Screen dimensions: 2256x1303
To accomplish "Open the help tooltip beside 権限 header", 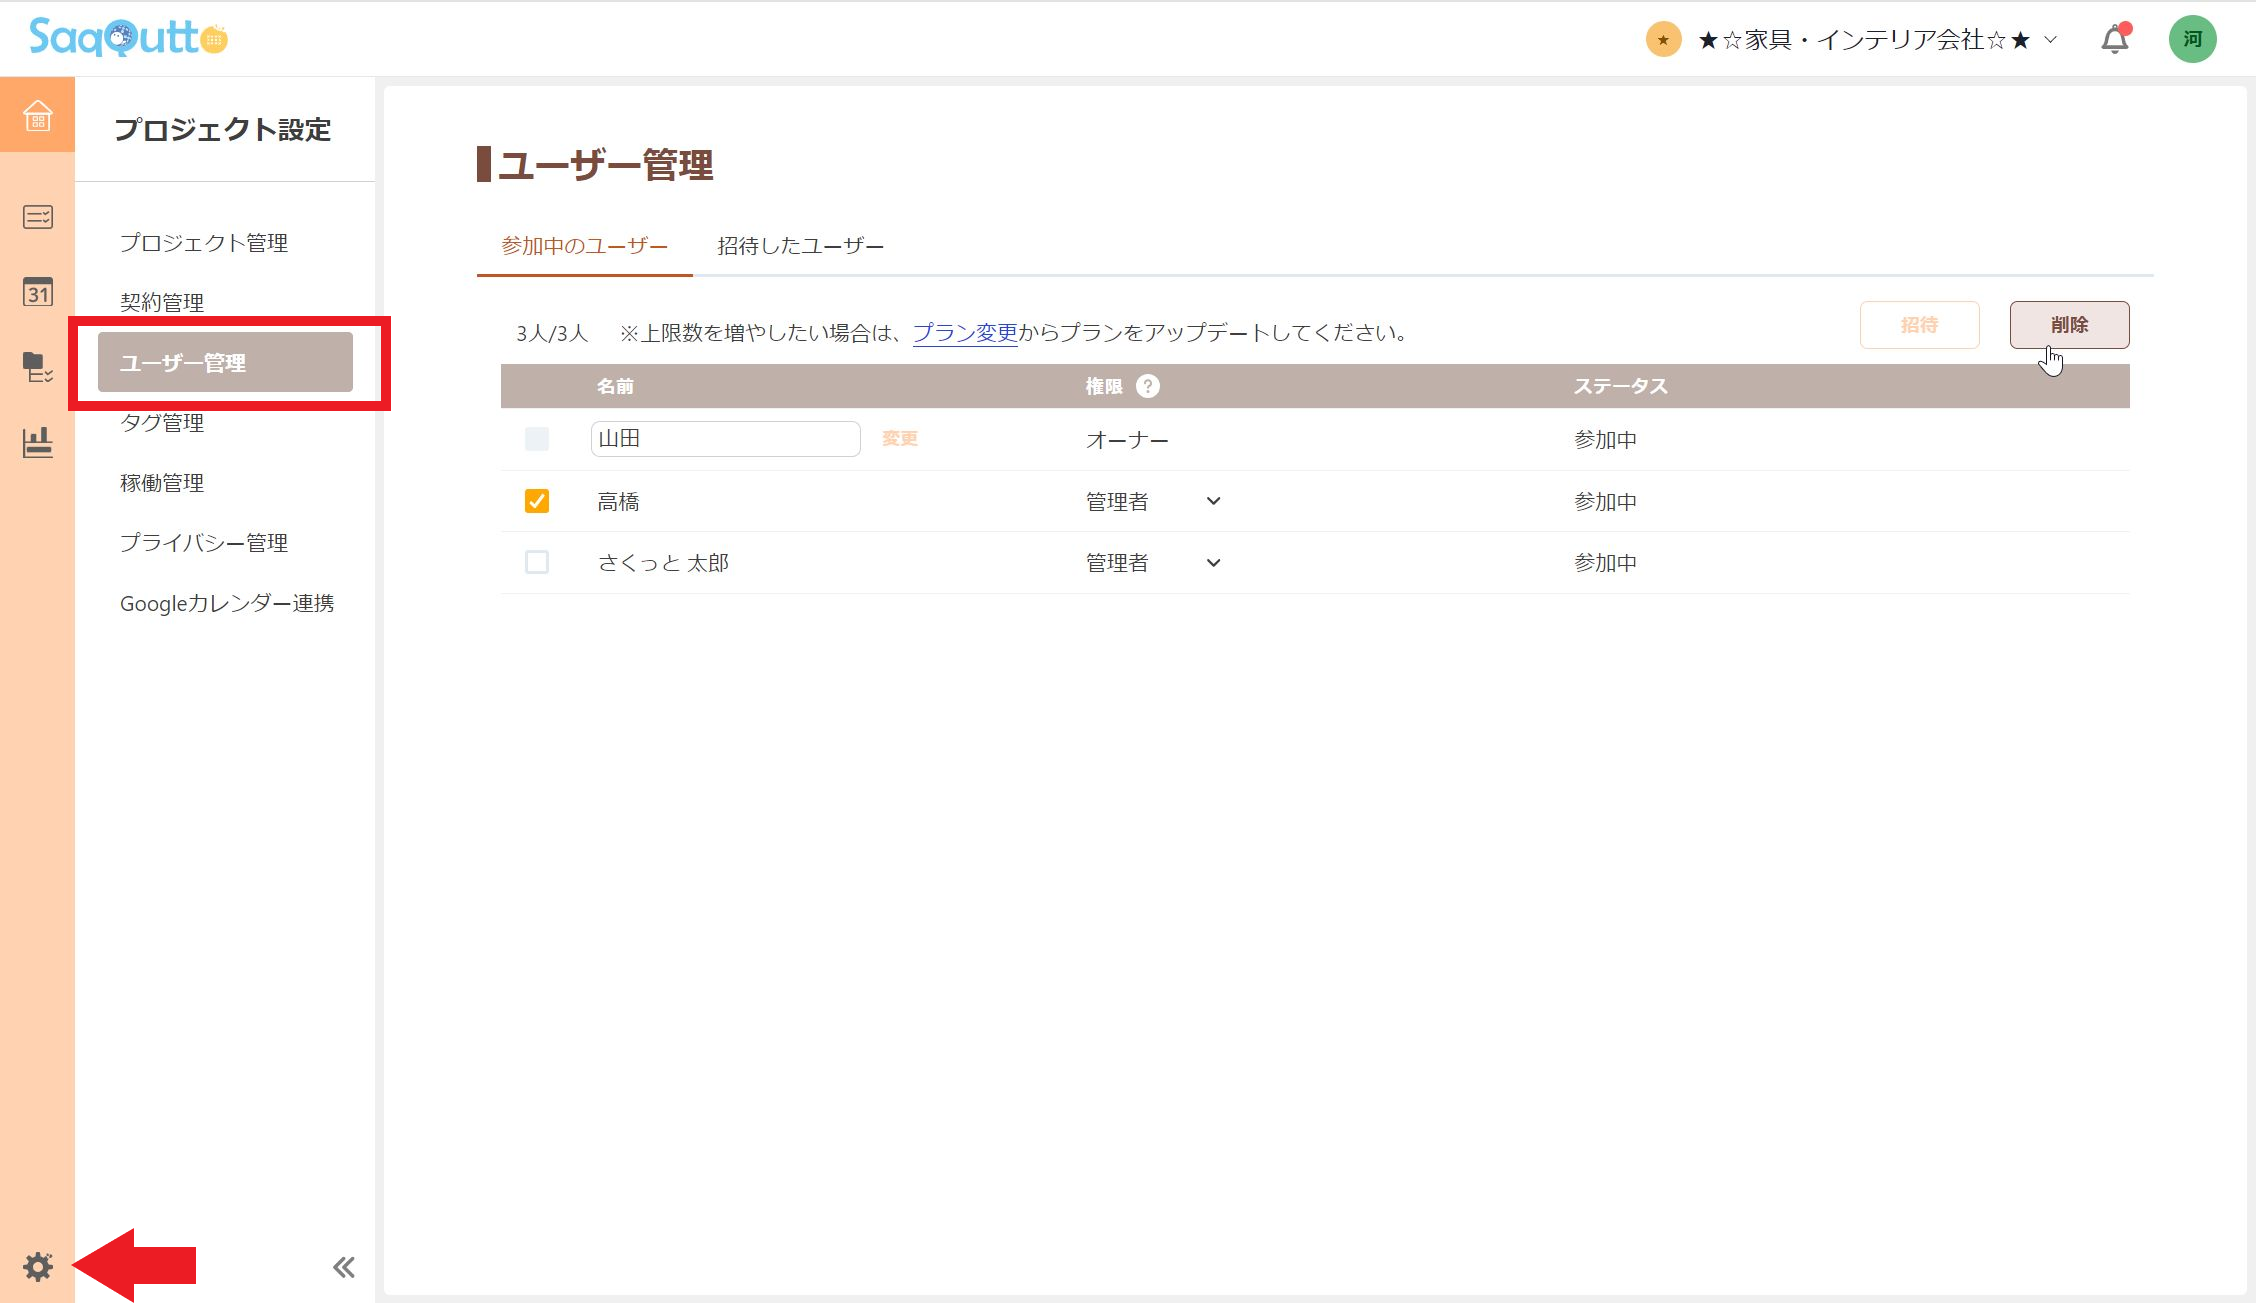I will click(x=1148, y=386).
